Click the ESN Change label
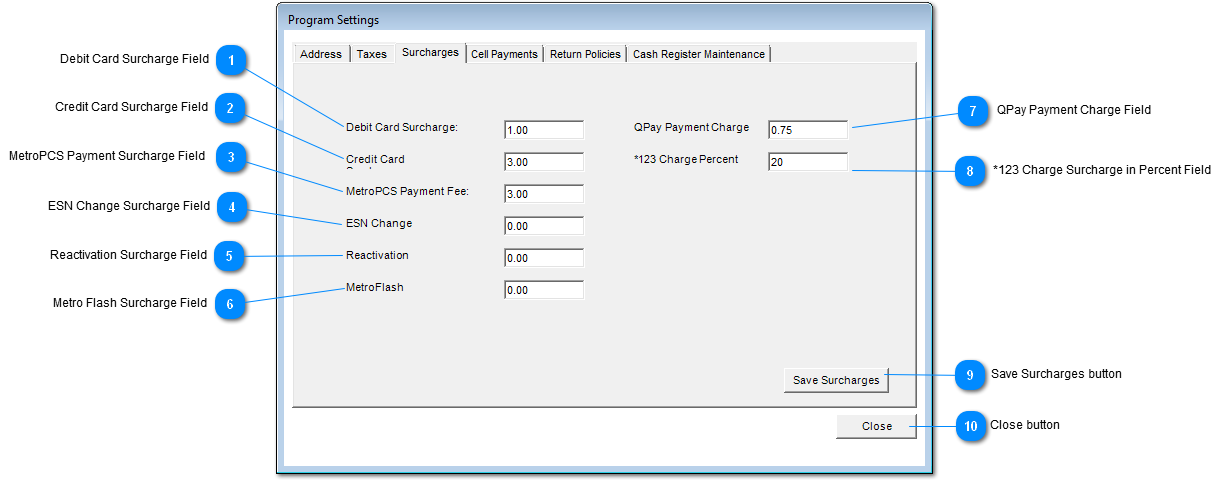Screen dimensions: 1219x487 point(379,223)
